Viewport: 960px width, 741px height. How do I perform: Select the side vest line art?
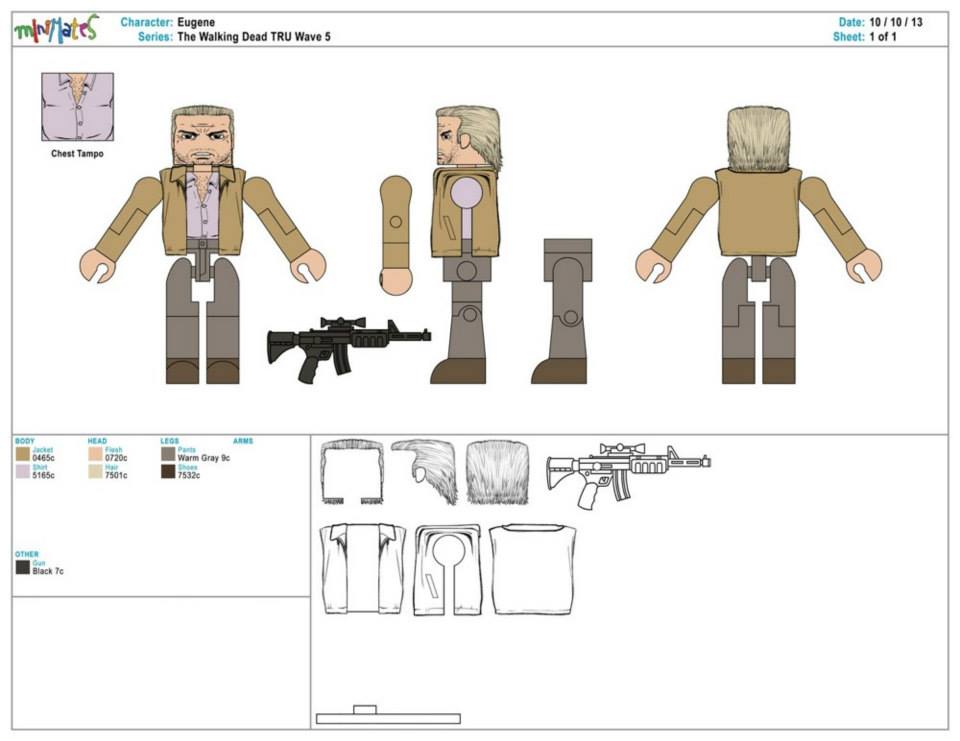pyautogui.click(x=448, y=569)
